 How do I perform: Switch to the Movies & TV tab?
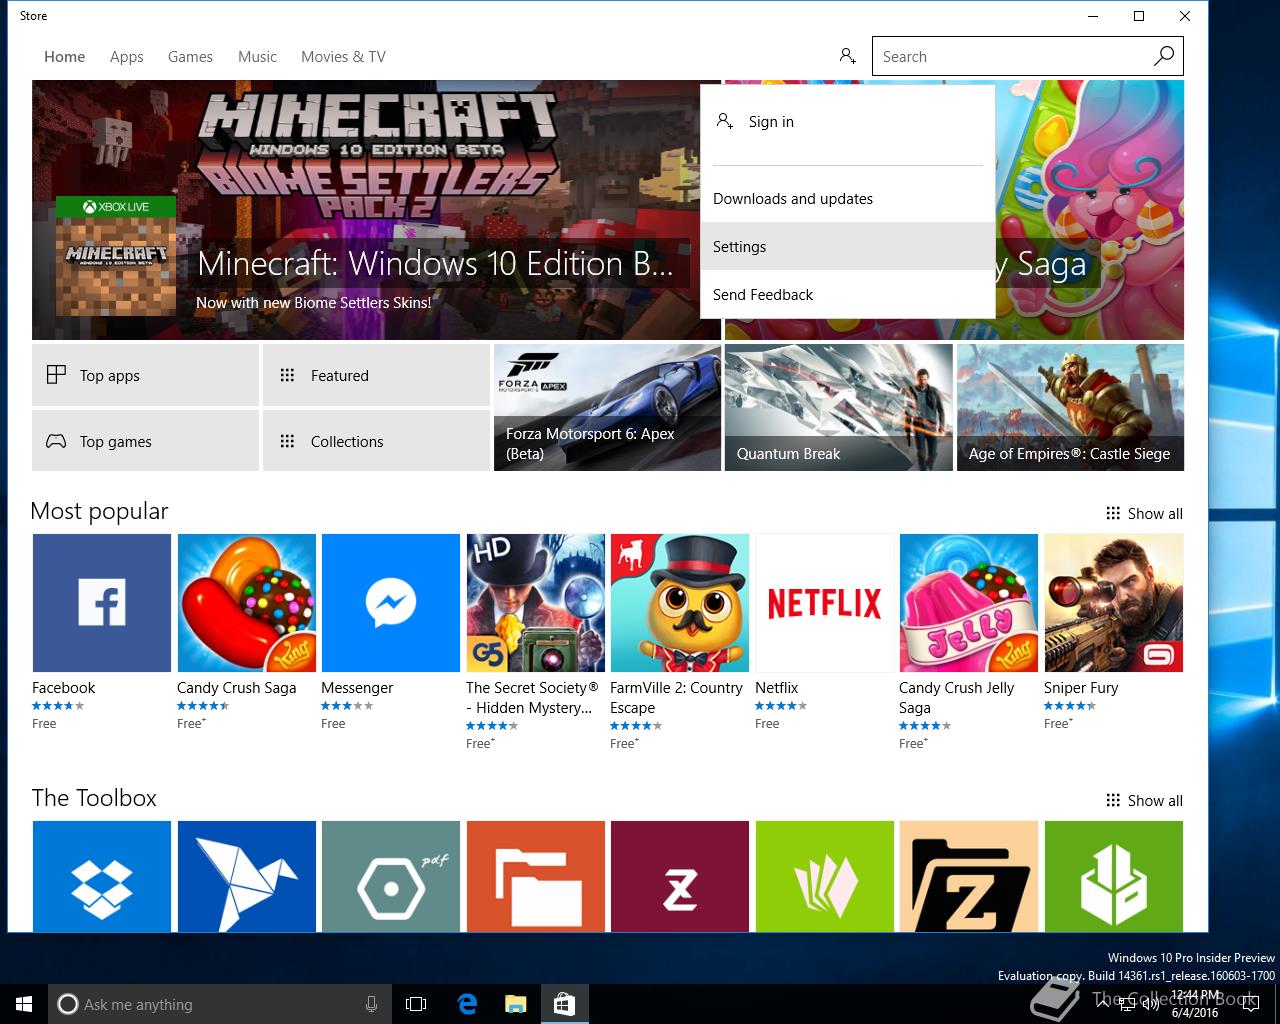pyautogui.click(x=343, y=57)
